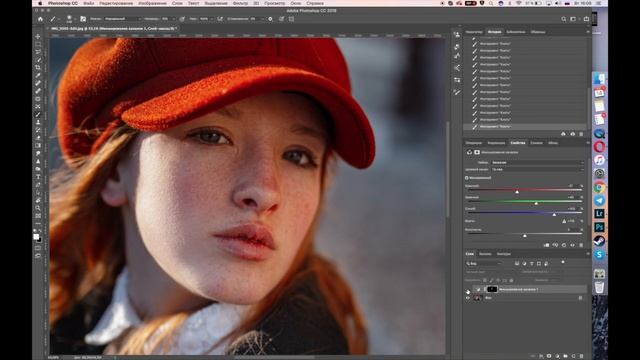This screenshot has width=640, height=360.
Task: Open Lightroom from the Dock
Action: [599, 213]
